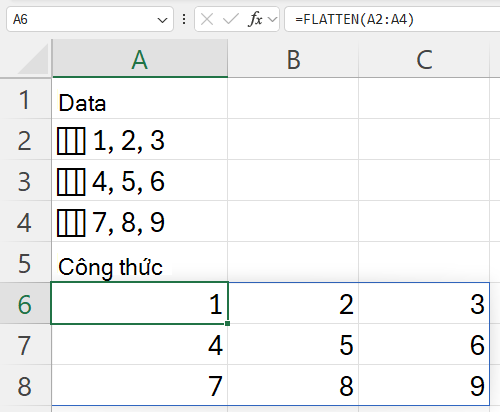This screenshot has height=412, width=500.
Task: Click the Select All corner triangle
Action: pyautogui.click(x=33, y=59)
